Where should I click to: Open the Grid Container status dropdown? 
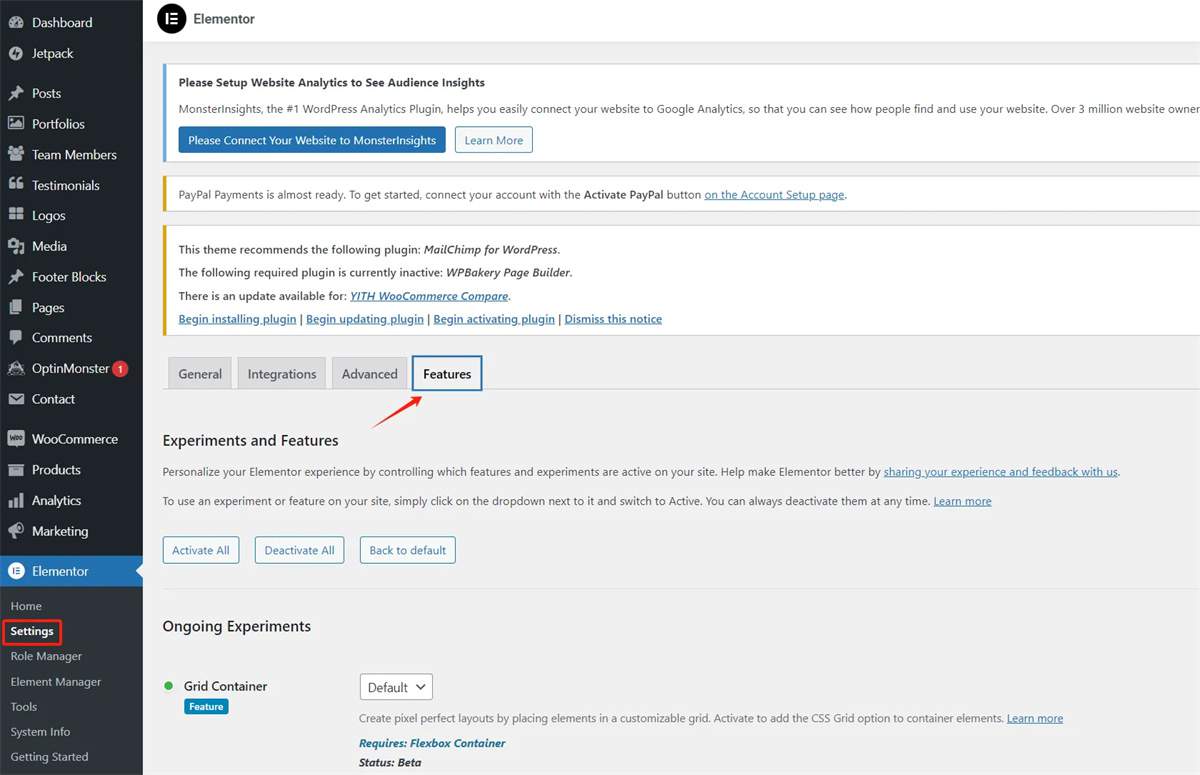pyautogui.click(x=396, y=687)
